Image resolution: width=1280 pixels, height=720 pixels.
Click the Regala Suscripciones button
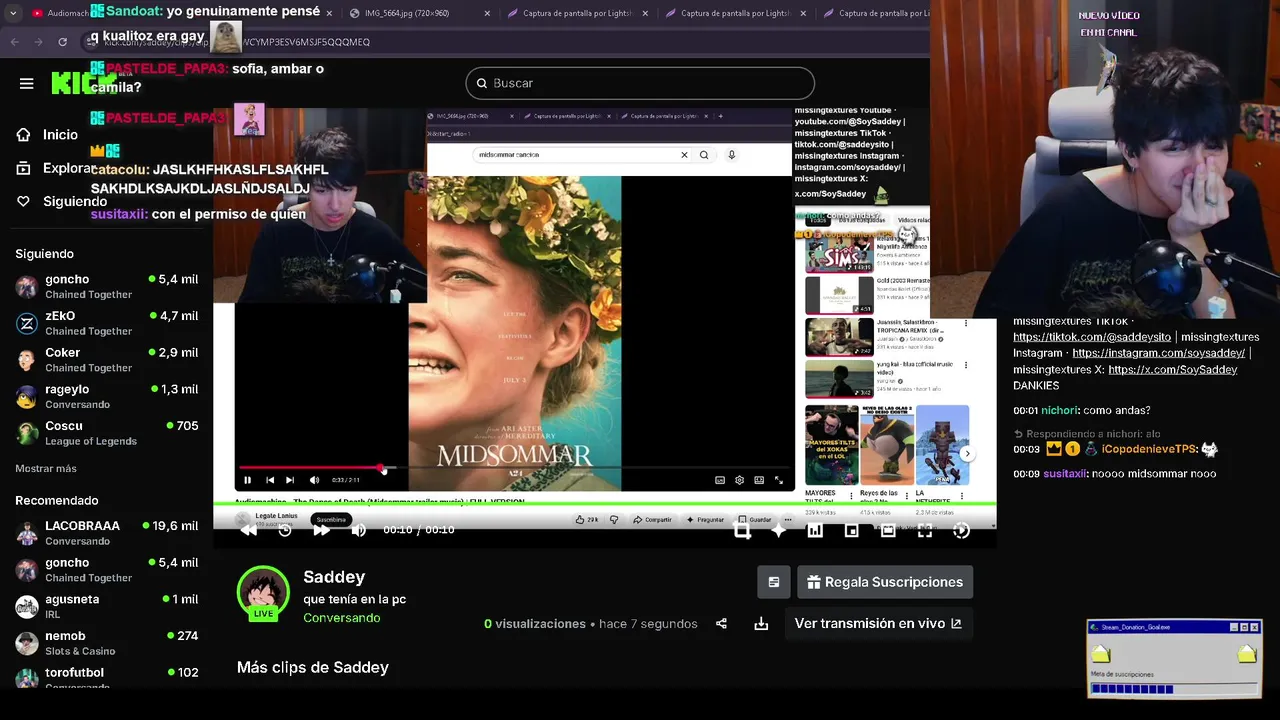pyautogui.click(x=885, y=582)
